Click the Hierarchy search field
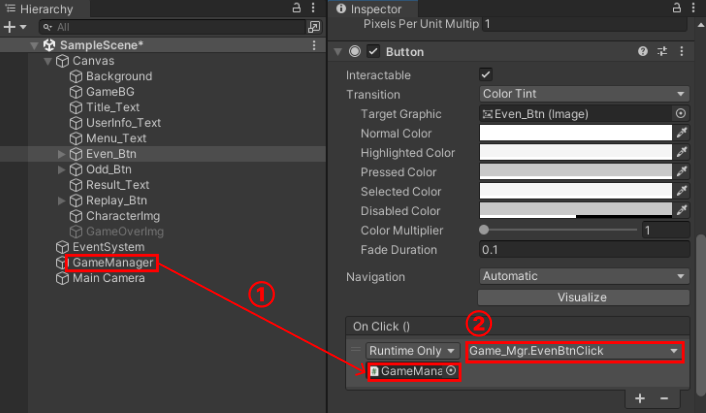Viewport: 706px width, 413px height. pyautogui.click(x=172, y=27)
